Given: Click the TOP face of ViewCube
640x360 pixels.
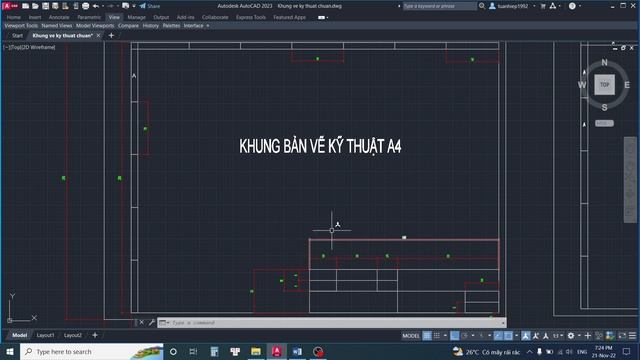Looking at the screenshot, I should tap(604, 84).
